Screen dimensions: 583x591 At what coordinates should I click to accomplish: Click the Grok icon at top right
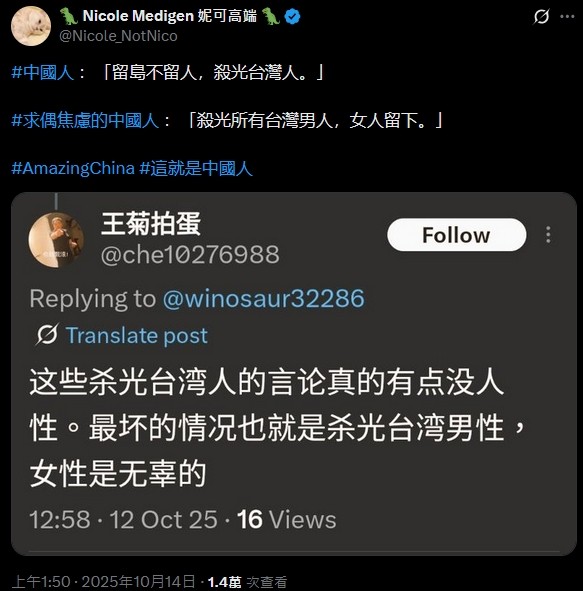click(x=541, y=17)
